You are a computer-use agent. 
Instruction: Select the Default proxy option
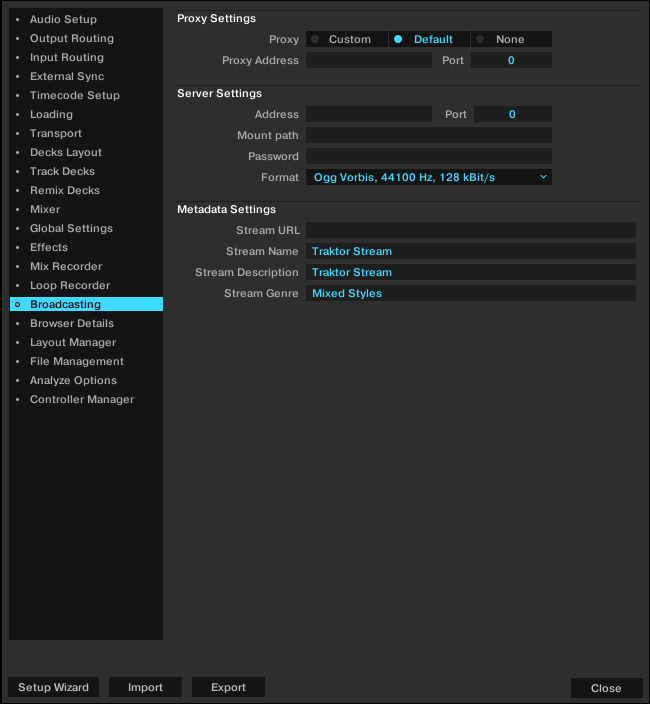click(429, 39)
